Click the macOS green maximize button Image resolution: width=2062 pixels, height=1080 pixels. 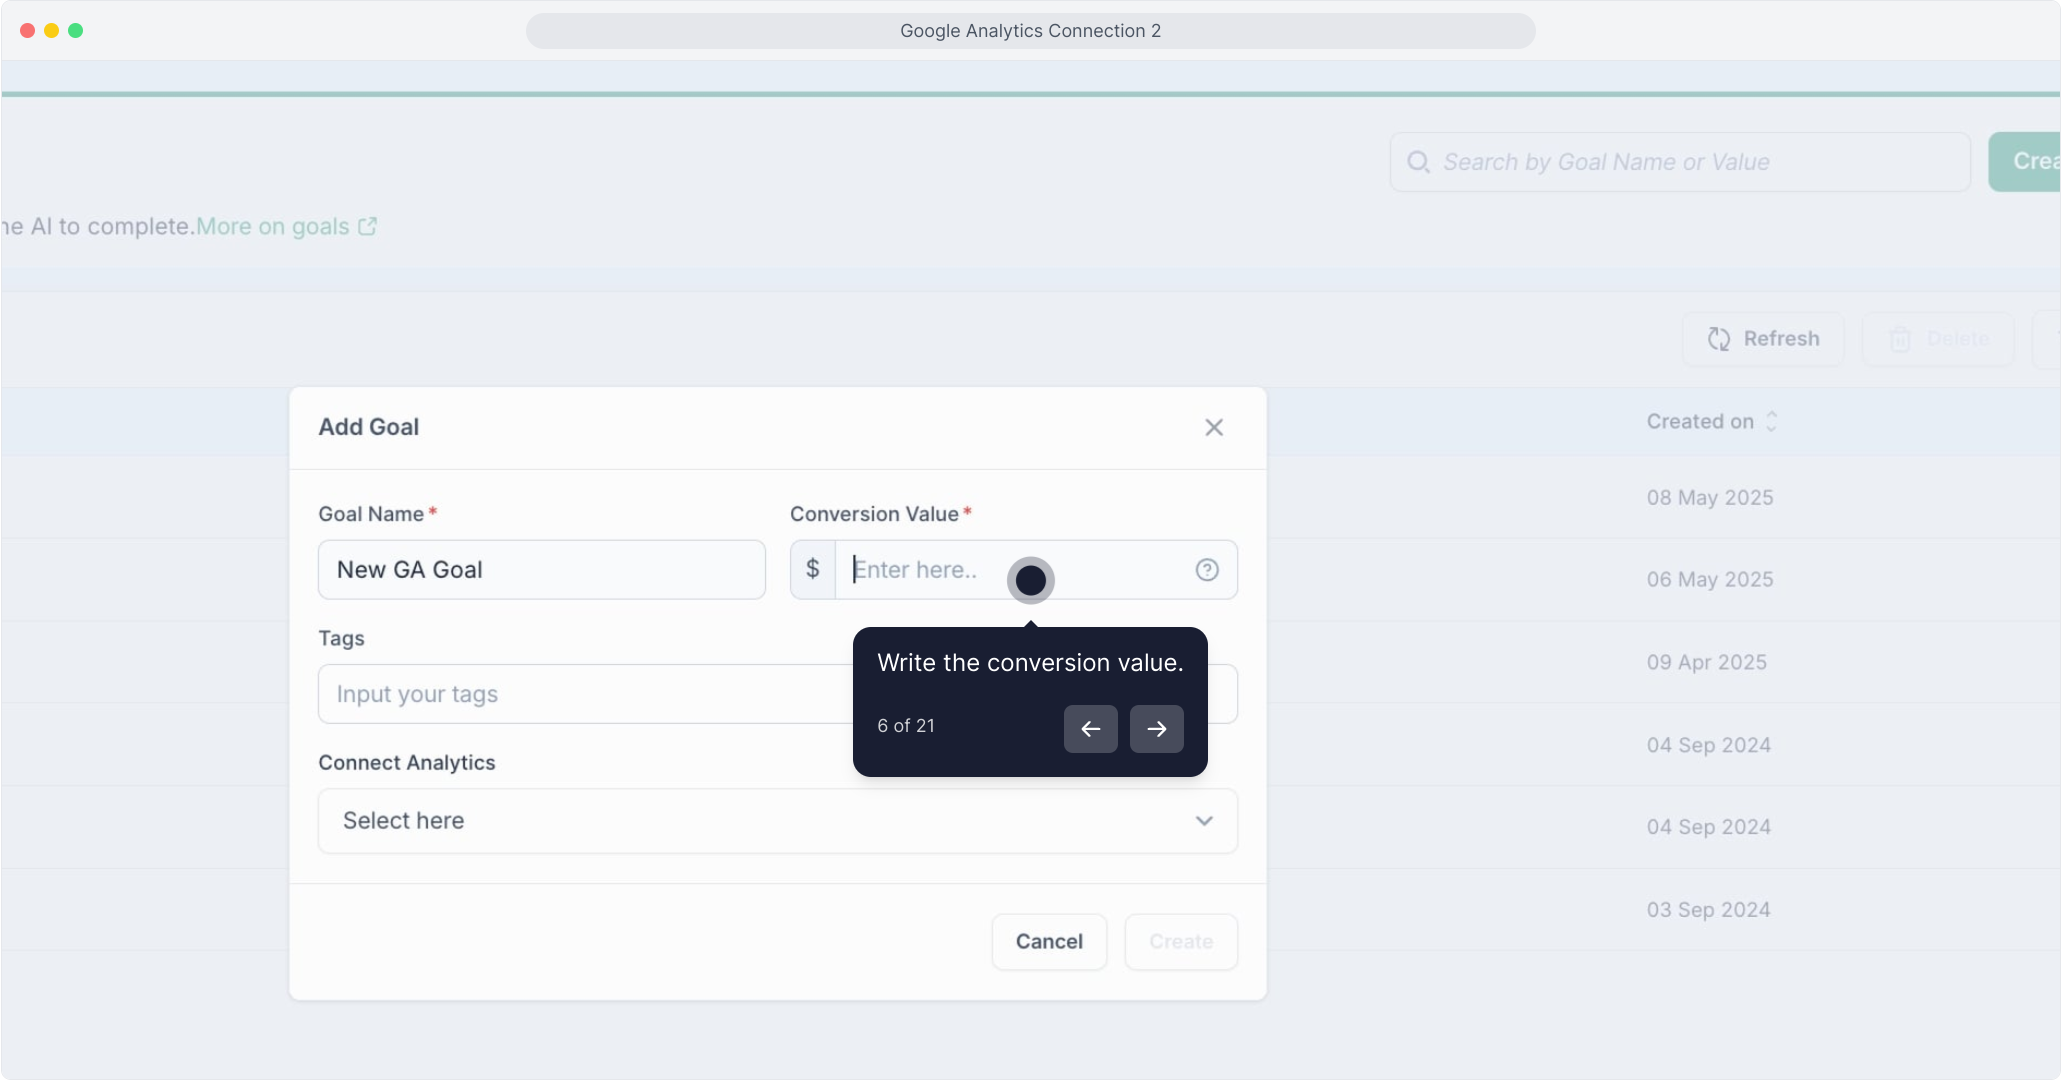pos(75,31)
